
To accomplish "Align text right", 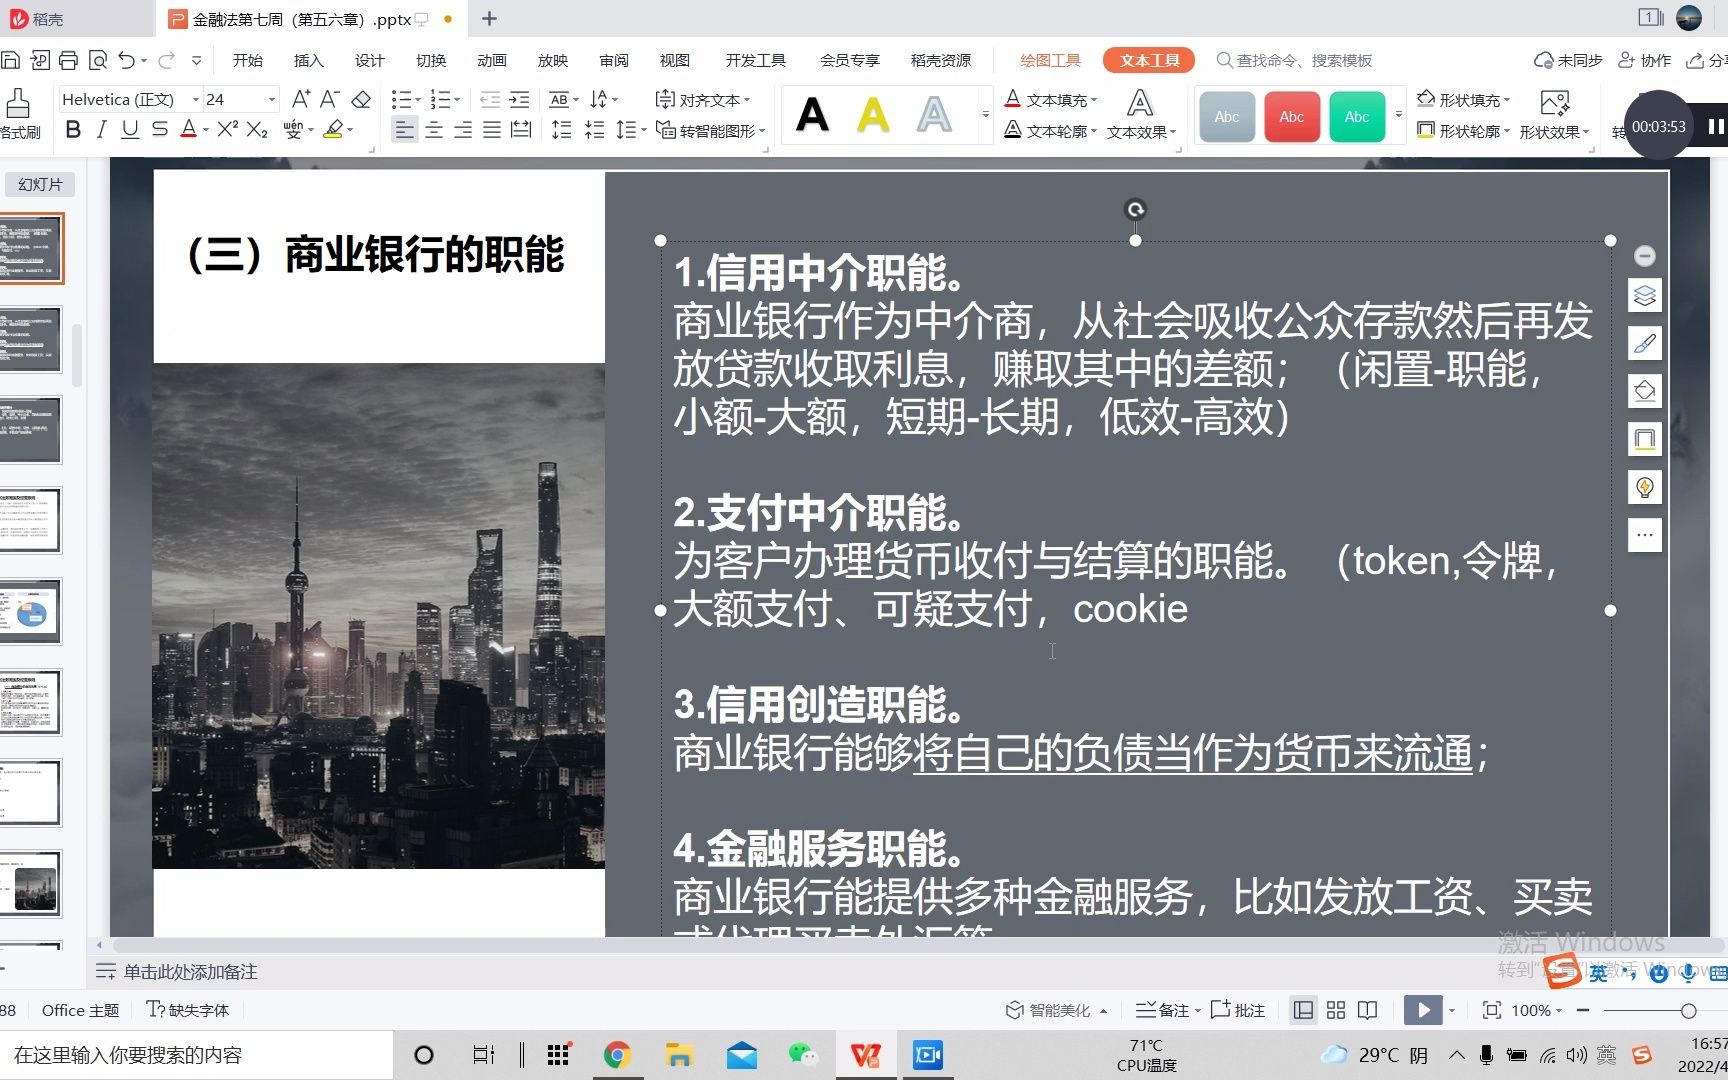I will tap(463, 130).
